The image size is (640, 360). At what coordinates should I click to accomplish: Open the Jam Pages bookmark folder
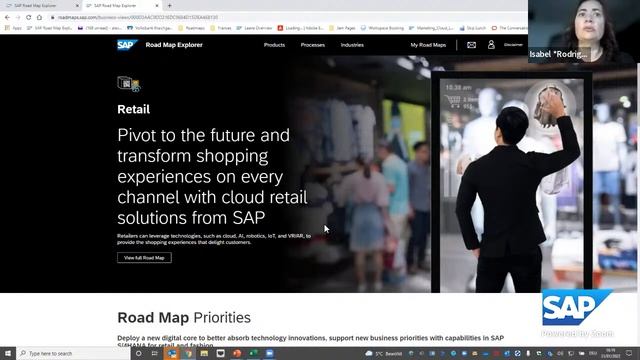click(x=342, y=28)
